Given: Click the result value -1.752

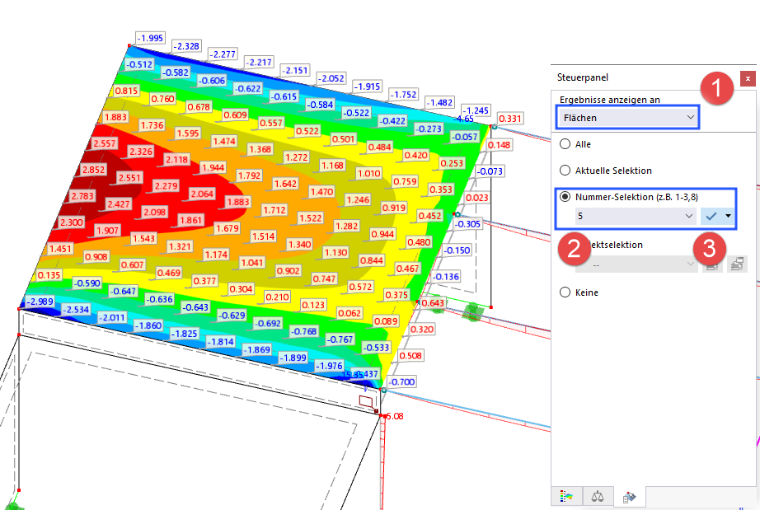Looking at the screenshot, I should [x=404, y=95].
